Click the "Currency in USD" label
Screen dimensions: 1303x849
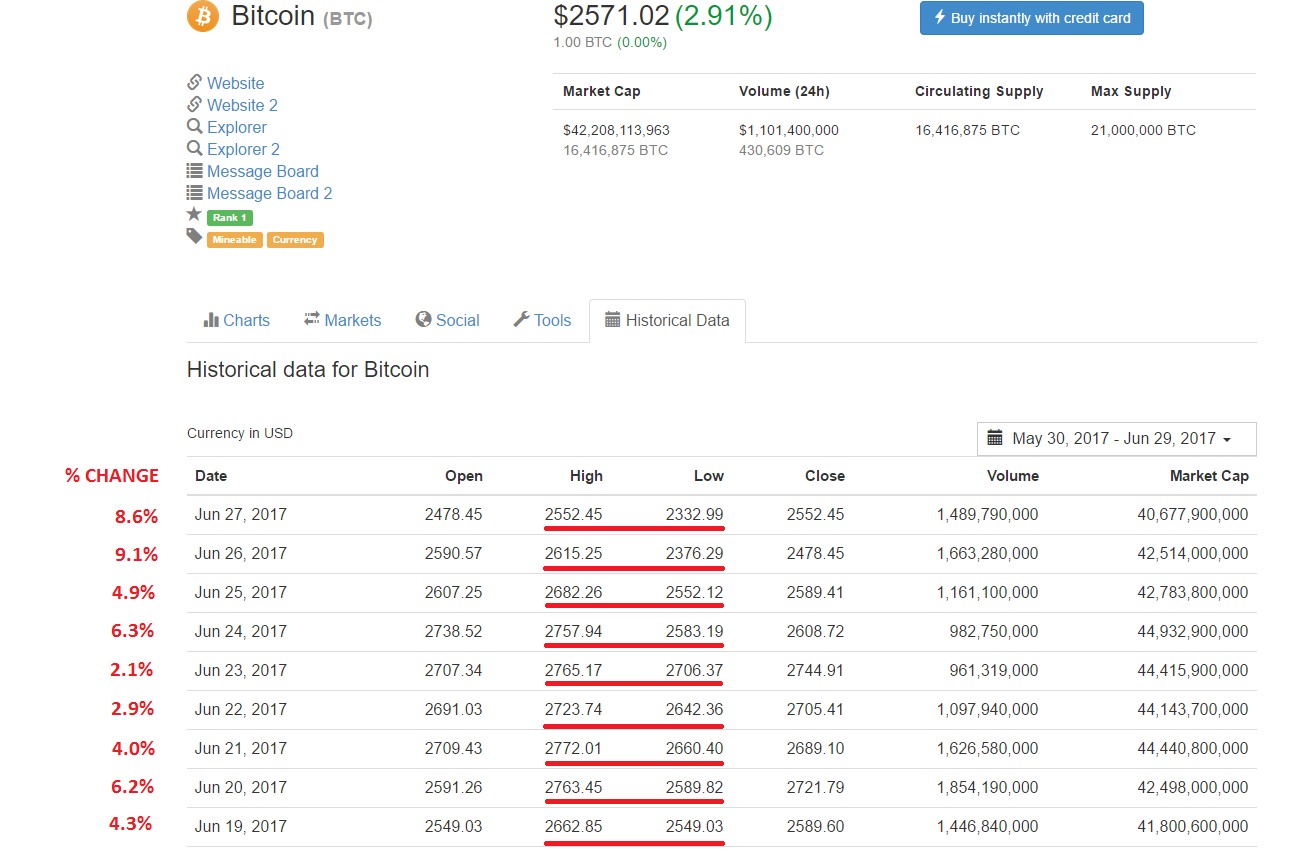click(240, 433)
